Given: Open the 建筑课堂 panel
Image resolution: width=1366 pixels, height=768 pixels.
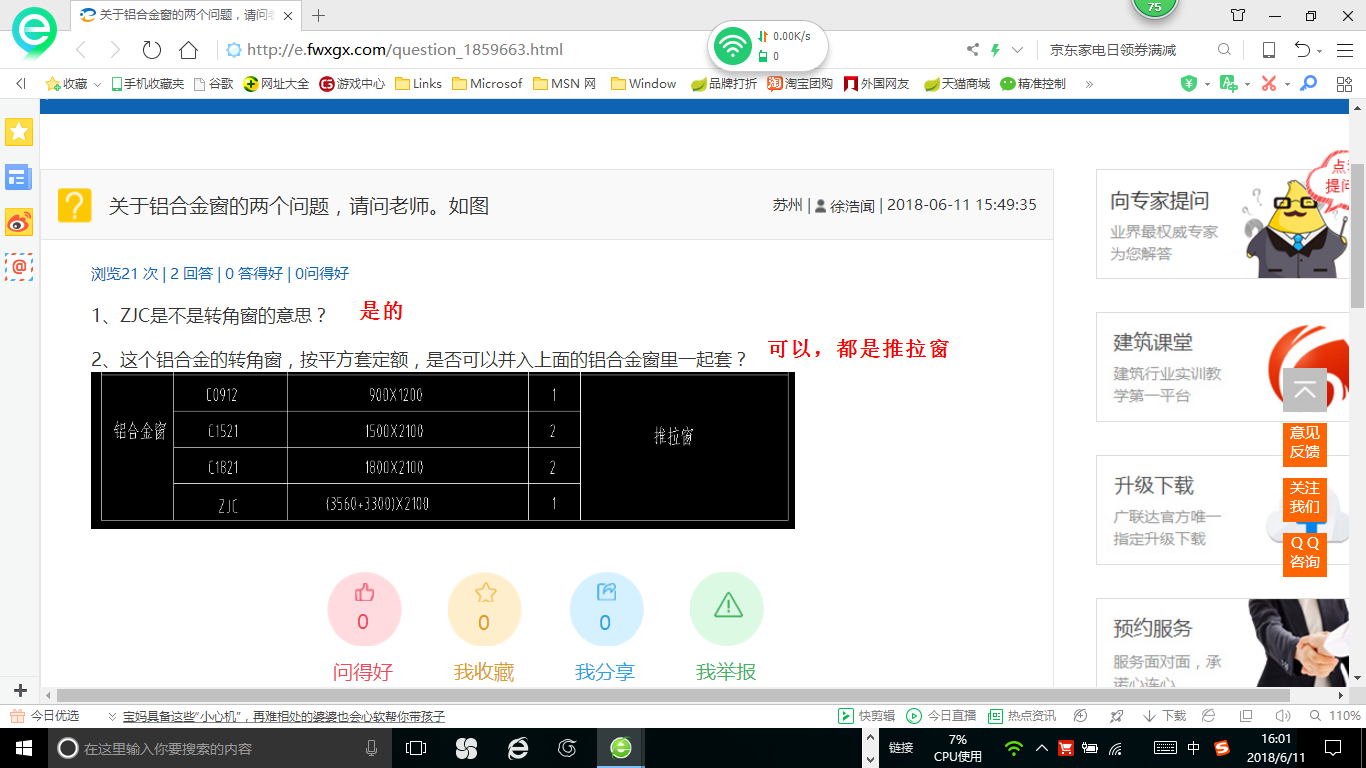Looking at the screenshot, I should coord(1222,367).
